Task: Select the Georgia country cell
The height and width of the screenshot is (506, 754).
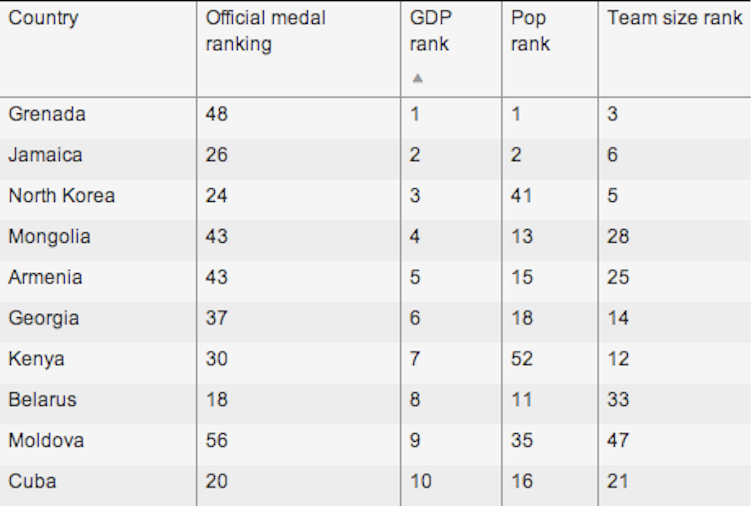Action: tap(43, 318)
